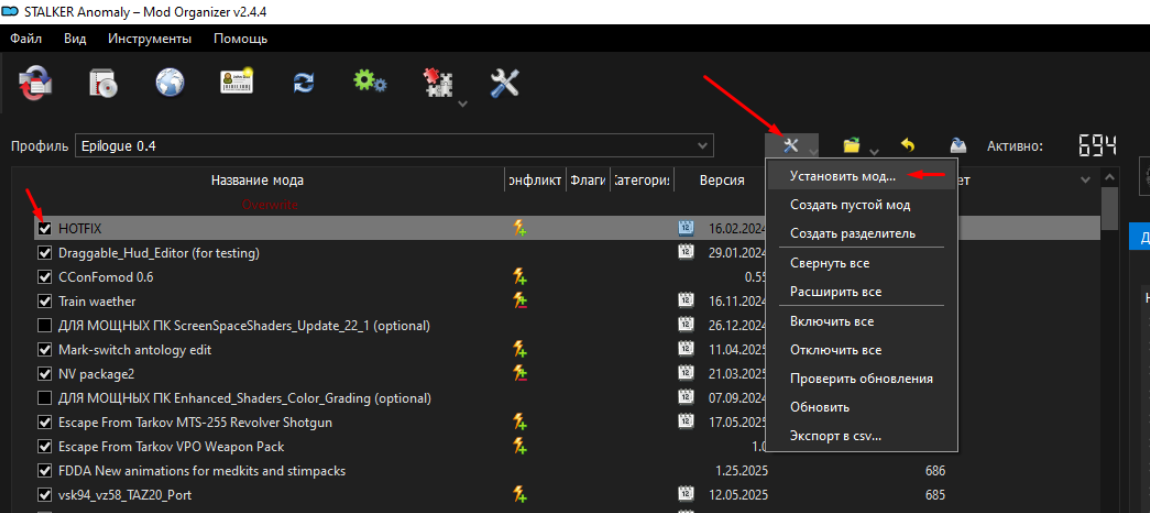This screenshot has height=513, width=1150.
Task: Click the conflict lightning icon of HOTFIX
Action: pyautogui.click(x=519, y=228)
